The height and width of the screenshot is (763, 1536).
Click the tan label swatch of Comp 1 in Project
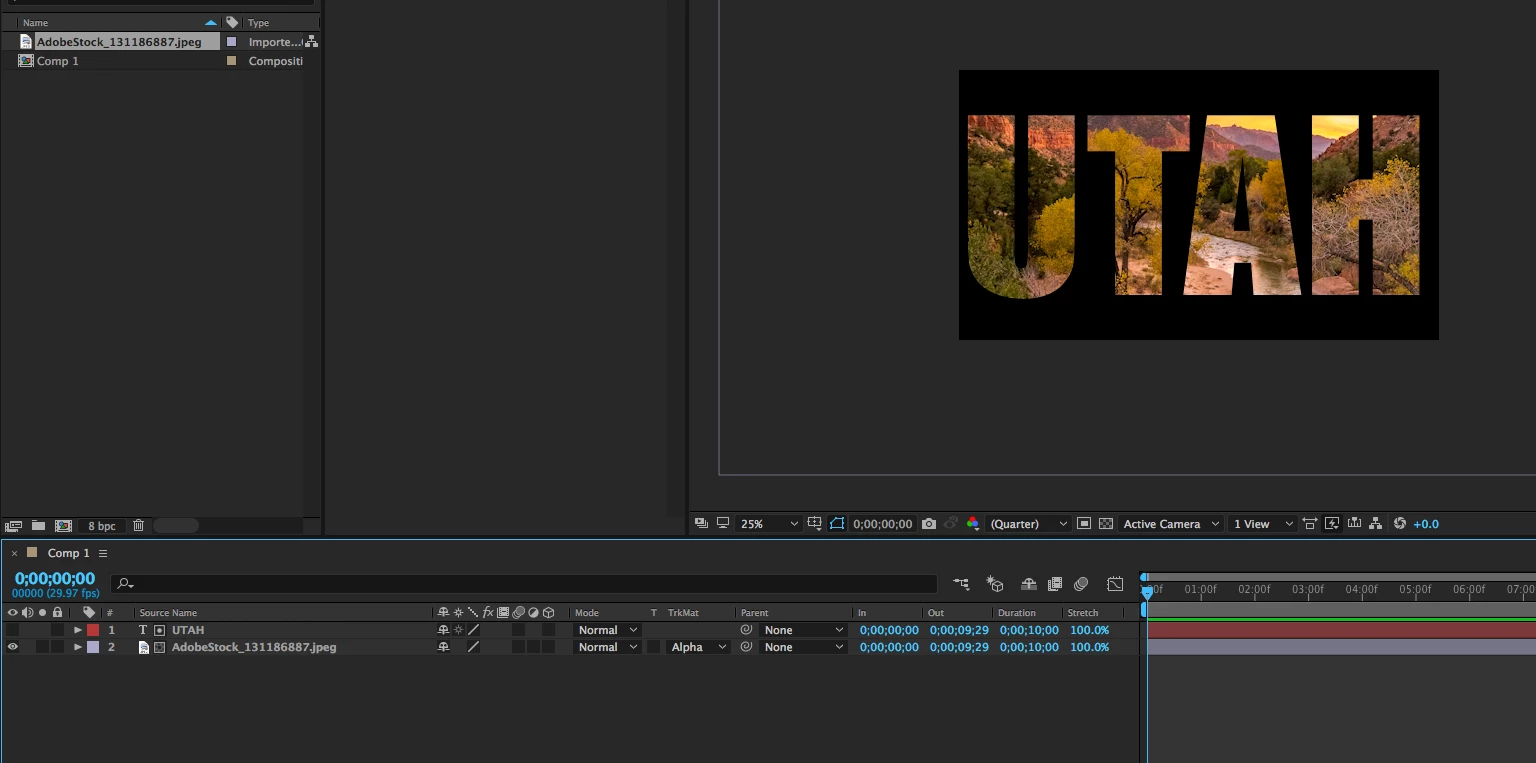232,61
